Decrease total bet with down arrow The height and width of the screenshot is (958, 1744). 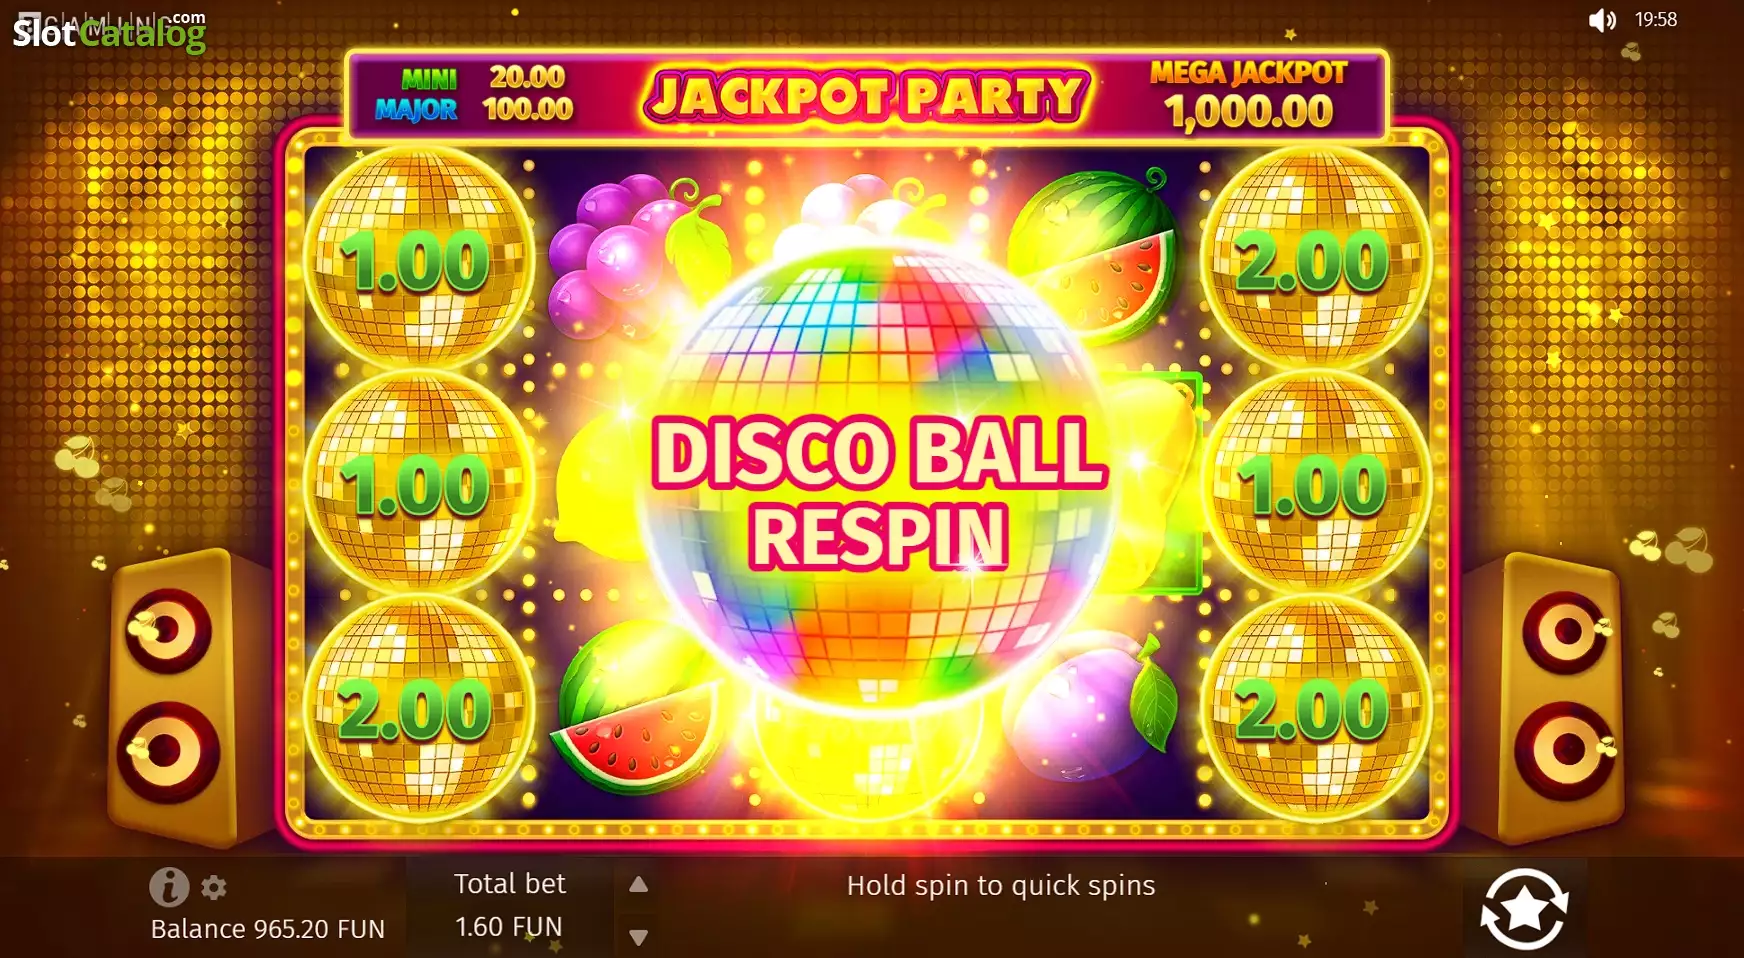pyautogui.click(x=638, y=937)
